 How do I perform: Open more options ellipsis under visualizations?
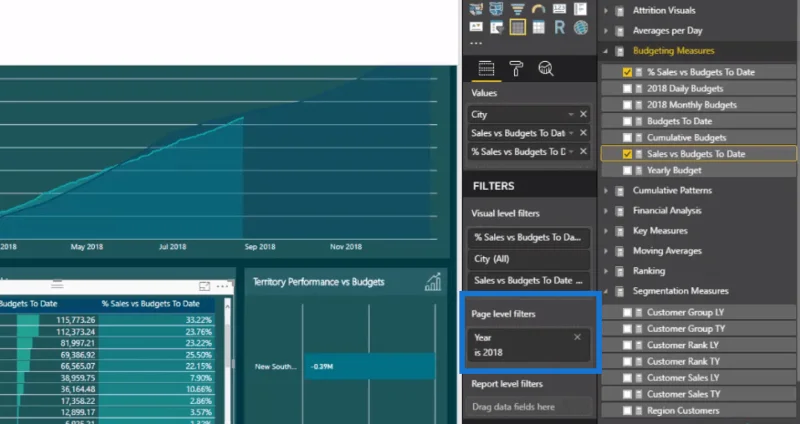coord(476,43)
